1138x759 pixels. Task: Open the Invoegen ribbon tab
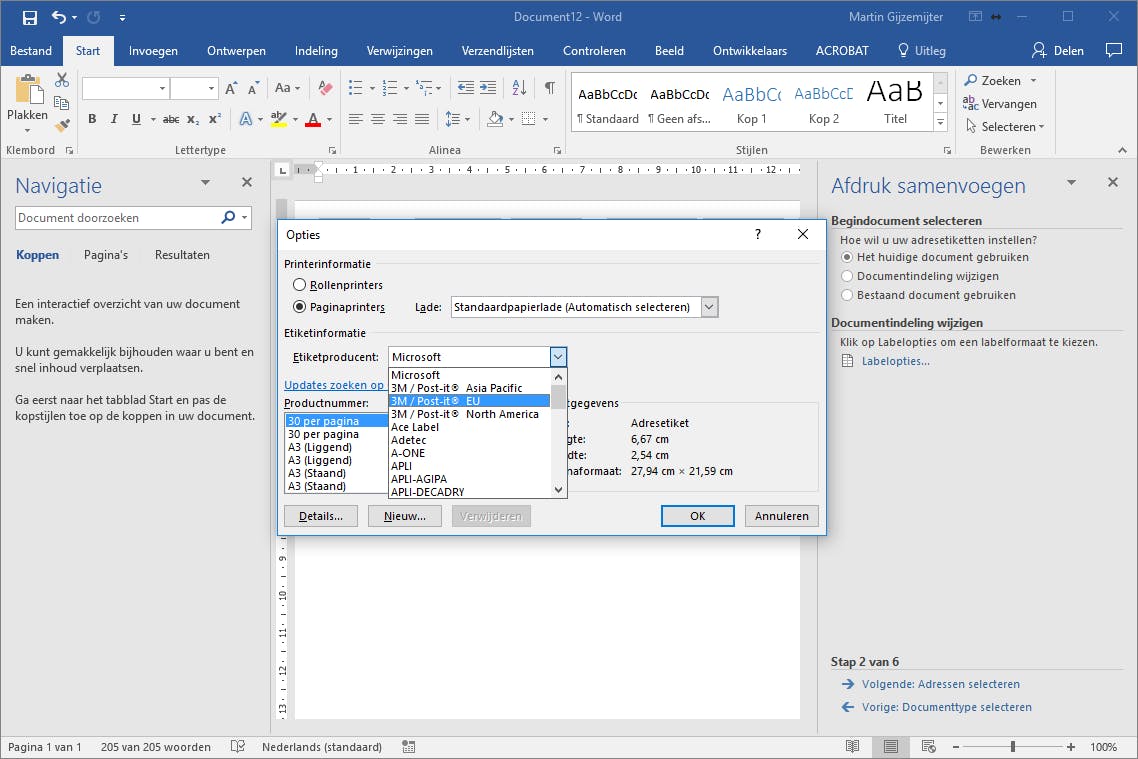pos(153,51)
